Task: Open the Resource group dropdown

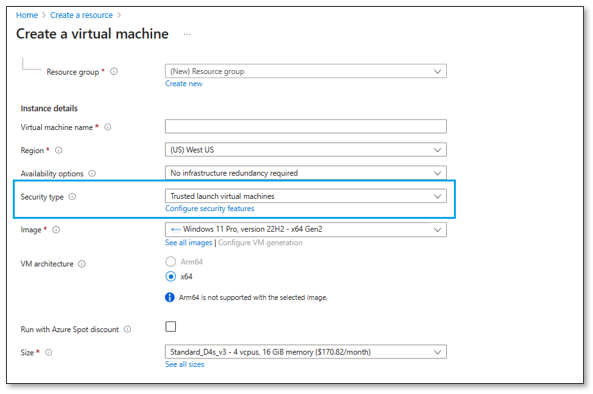Action: 306,71
